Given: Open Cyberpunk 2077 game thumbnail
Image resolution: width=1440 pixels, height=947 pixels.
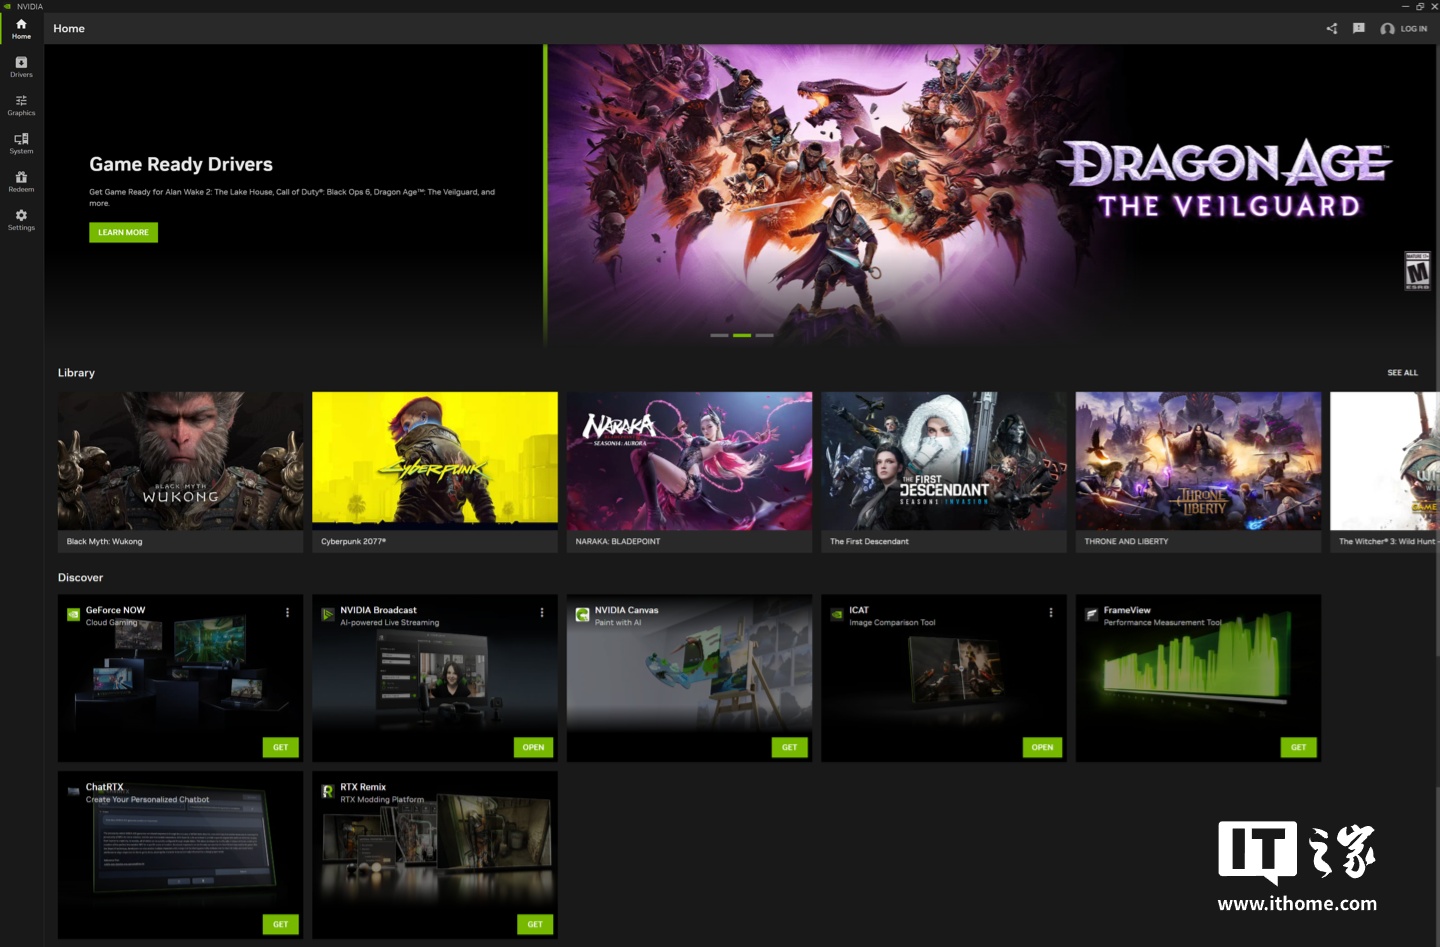Looking at the screenshot, I should (x=435, y=461).
